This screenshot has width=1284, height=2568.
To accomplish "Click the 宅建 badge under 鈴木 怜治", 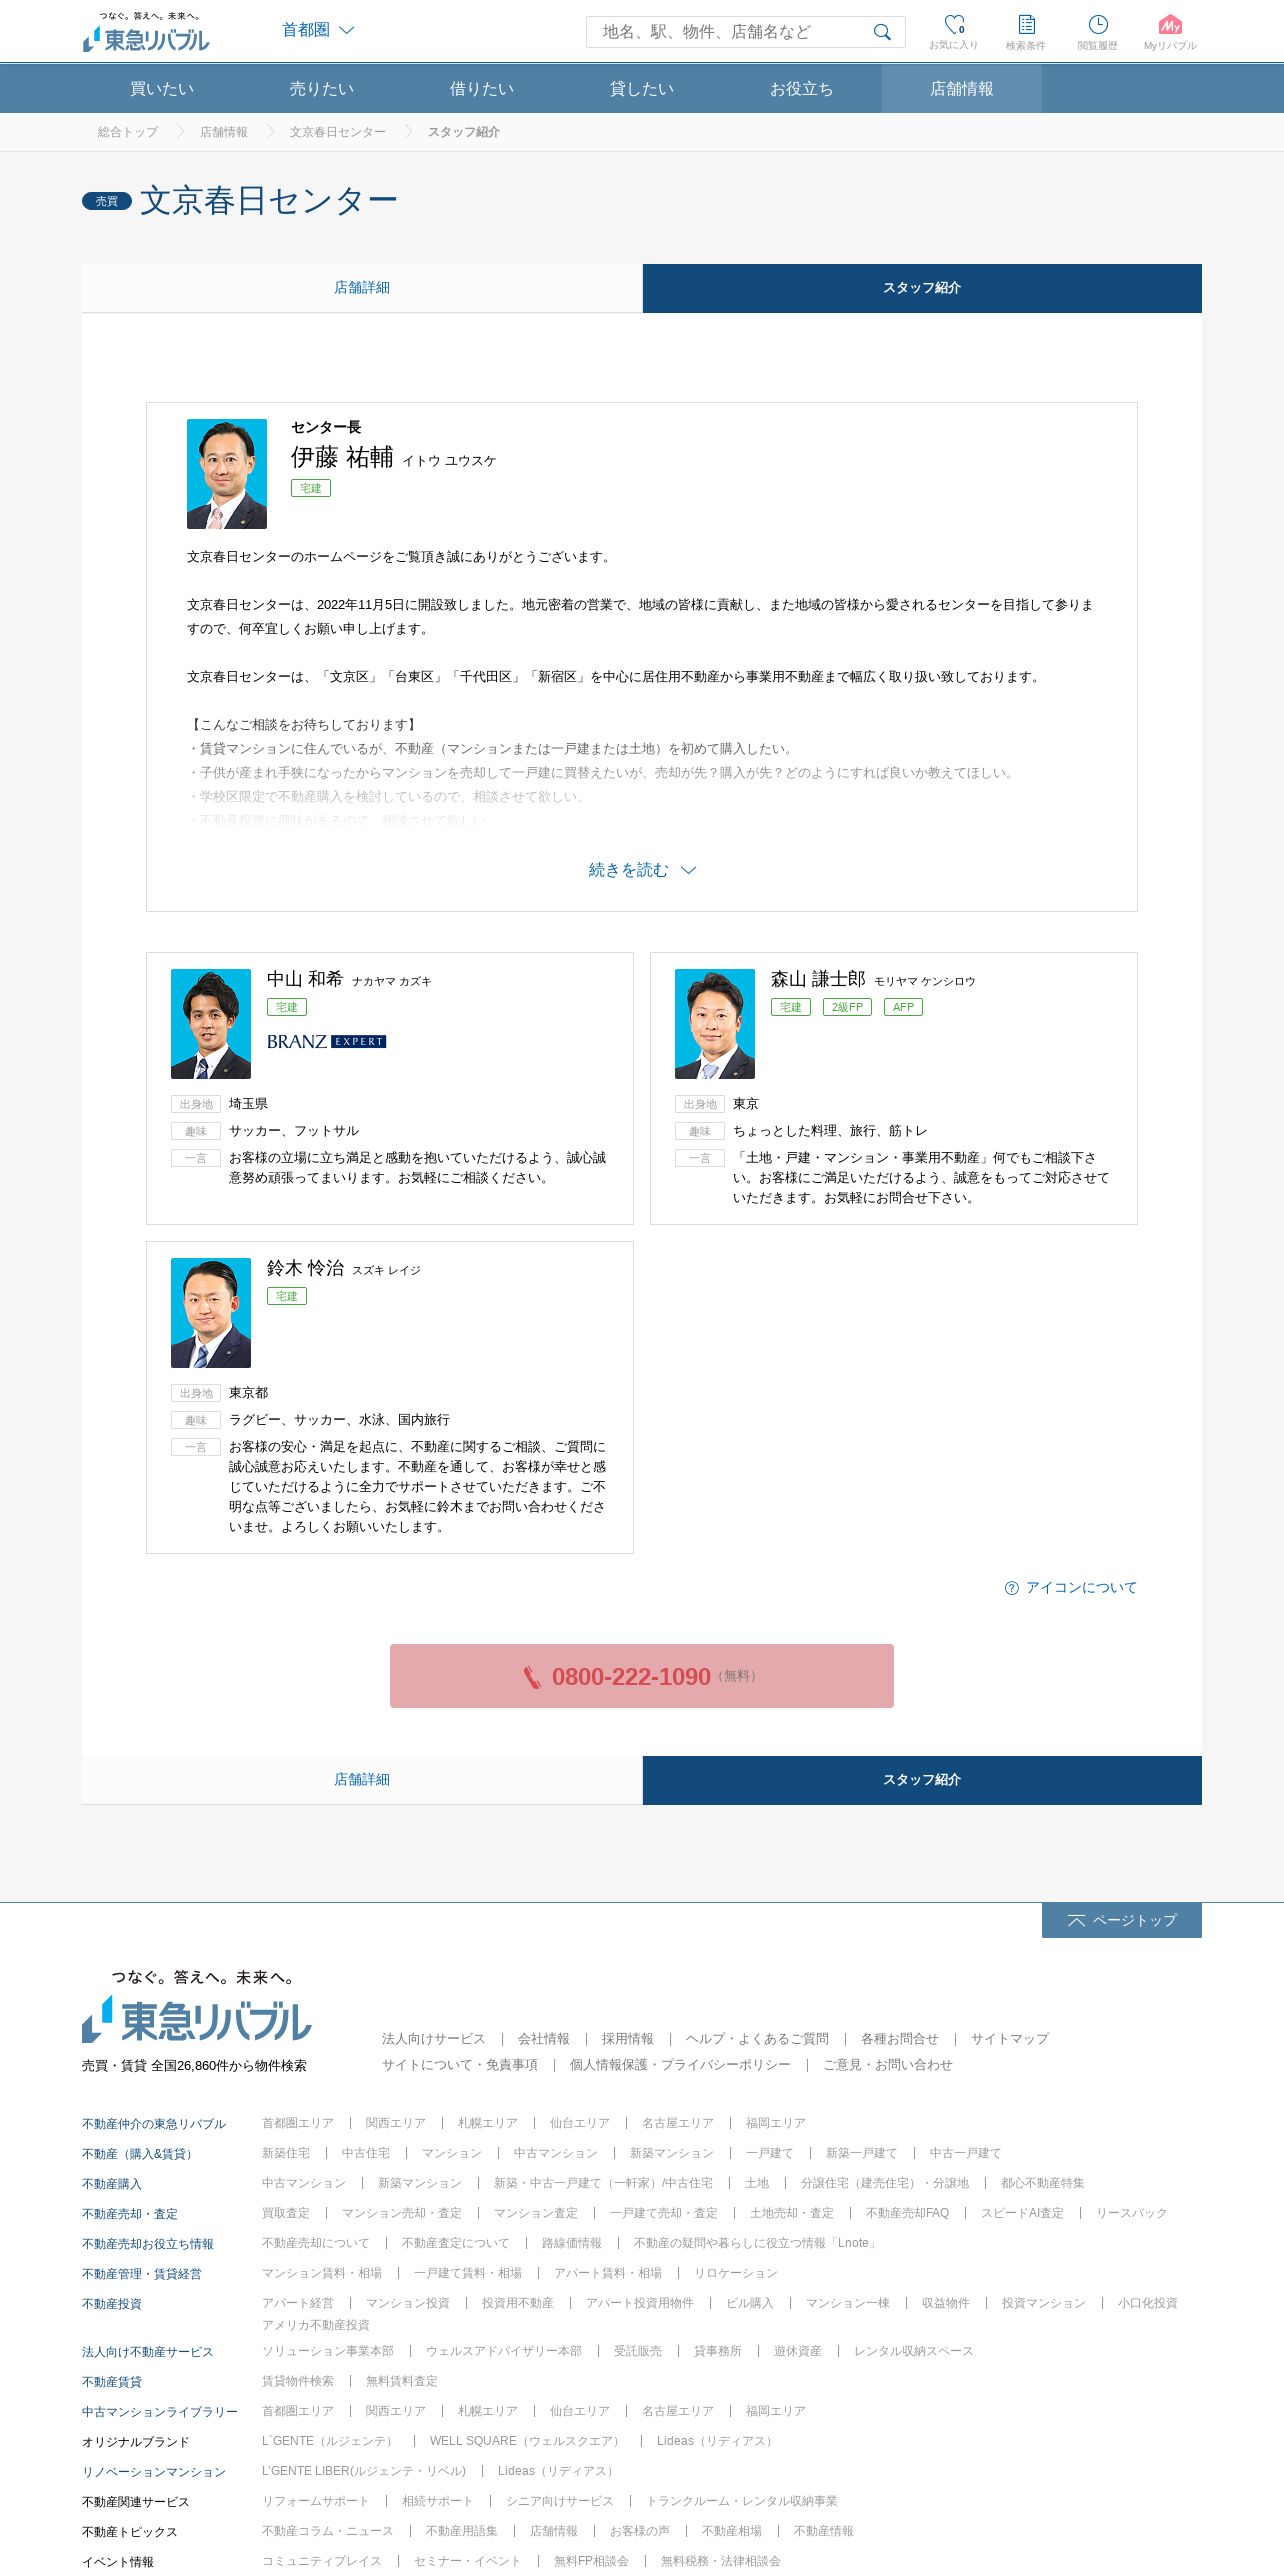I will 287,1296.
